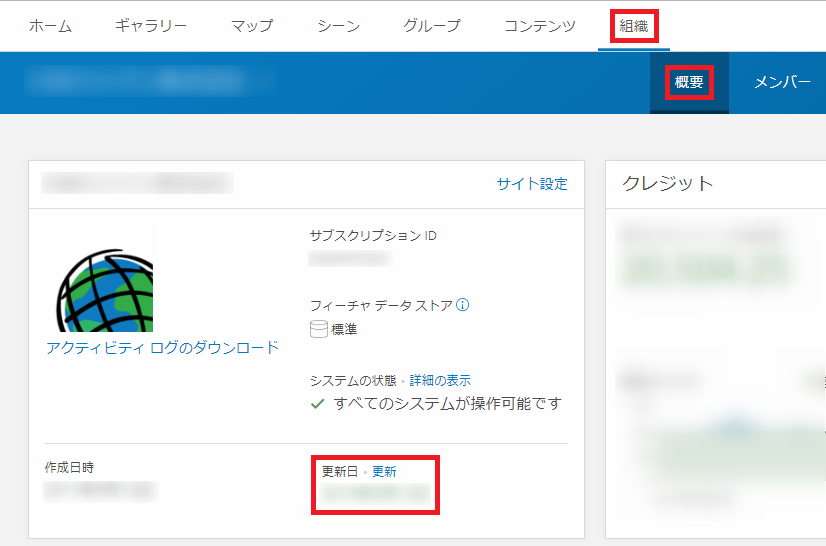Click the database icon next to 標準

(319, 329)
